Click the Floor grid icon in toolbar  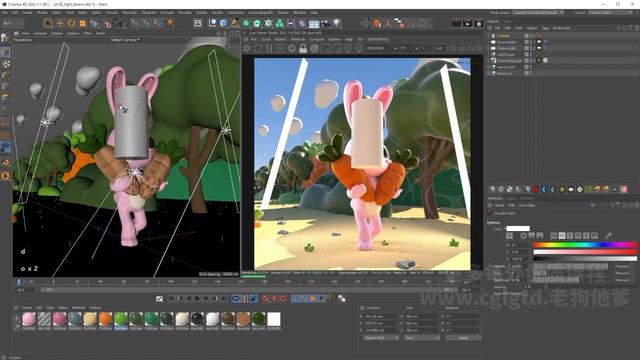314,24
